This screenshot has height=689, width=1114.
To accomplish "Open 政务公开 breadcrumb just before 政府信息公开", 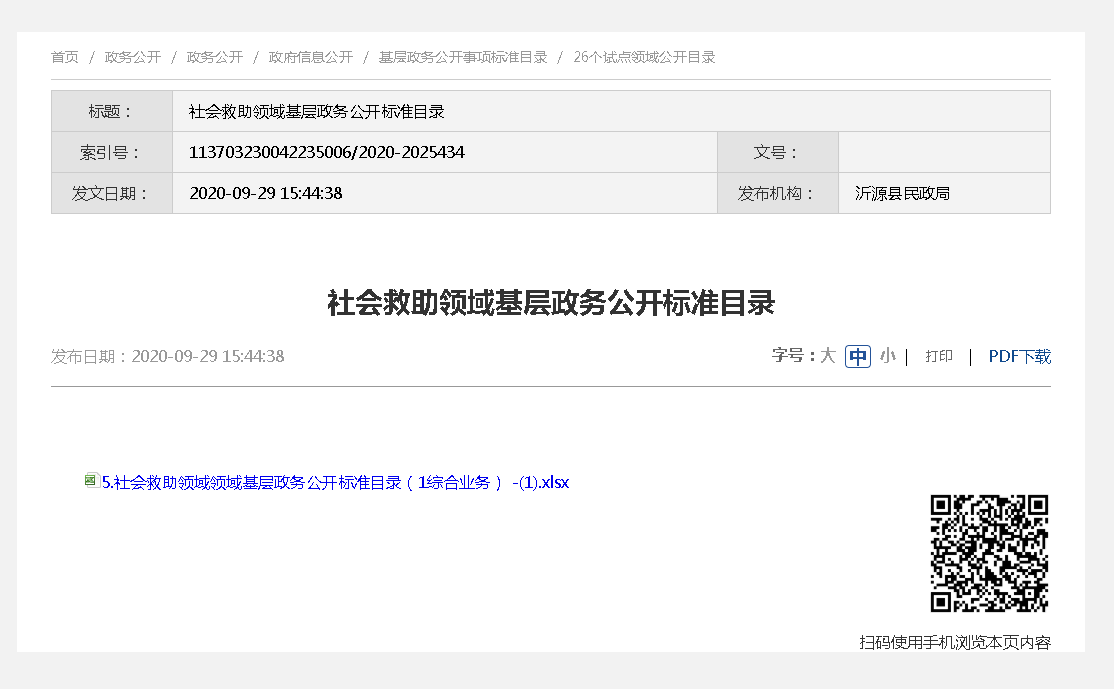I will [215, 57].
